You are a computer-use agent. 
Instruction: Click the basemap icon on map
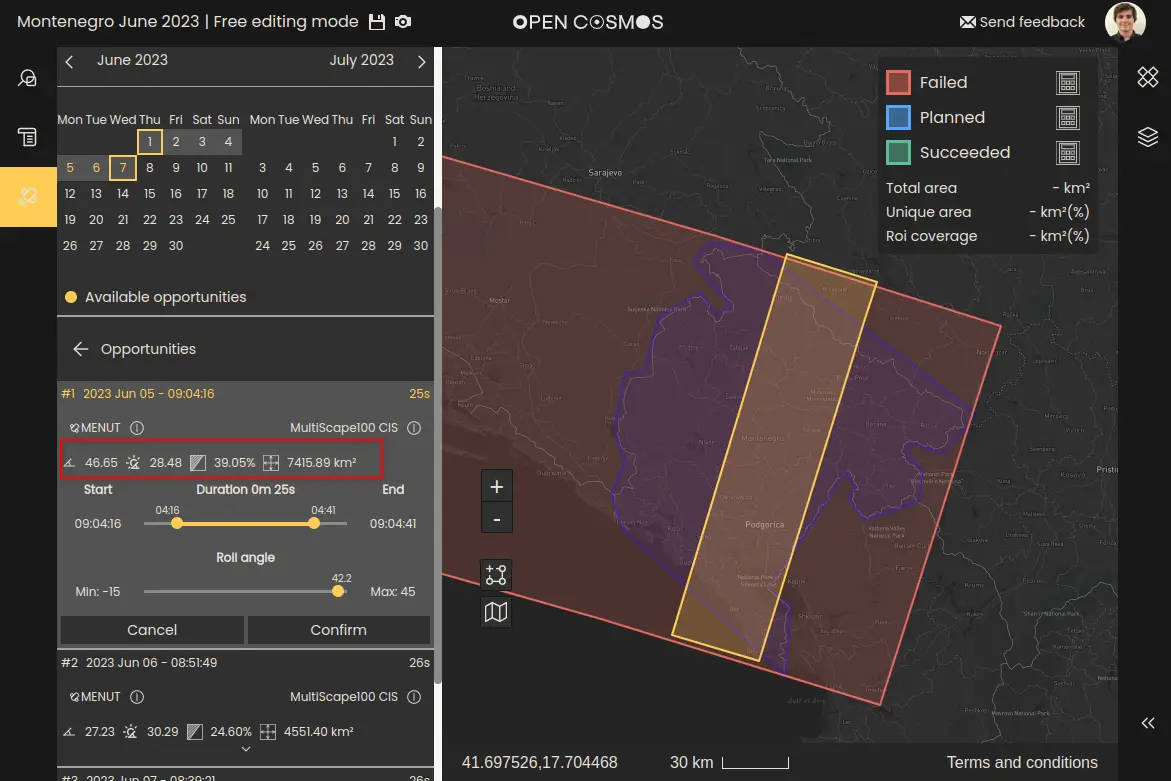pos(496,612)
